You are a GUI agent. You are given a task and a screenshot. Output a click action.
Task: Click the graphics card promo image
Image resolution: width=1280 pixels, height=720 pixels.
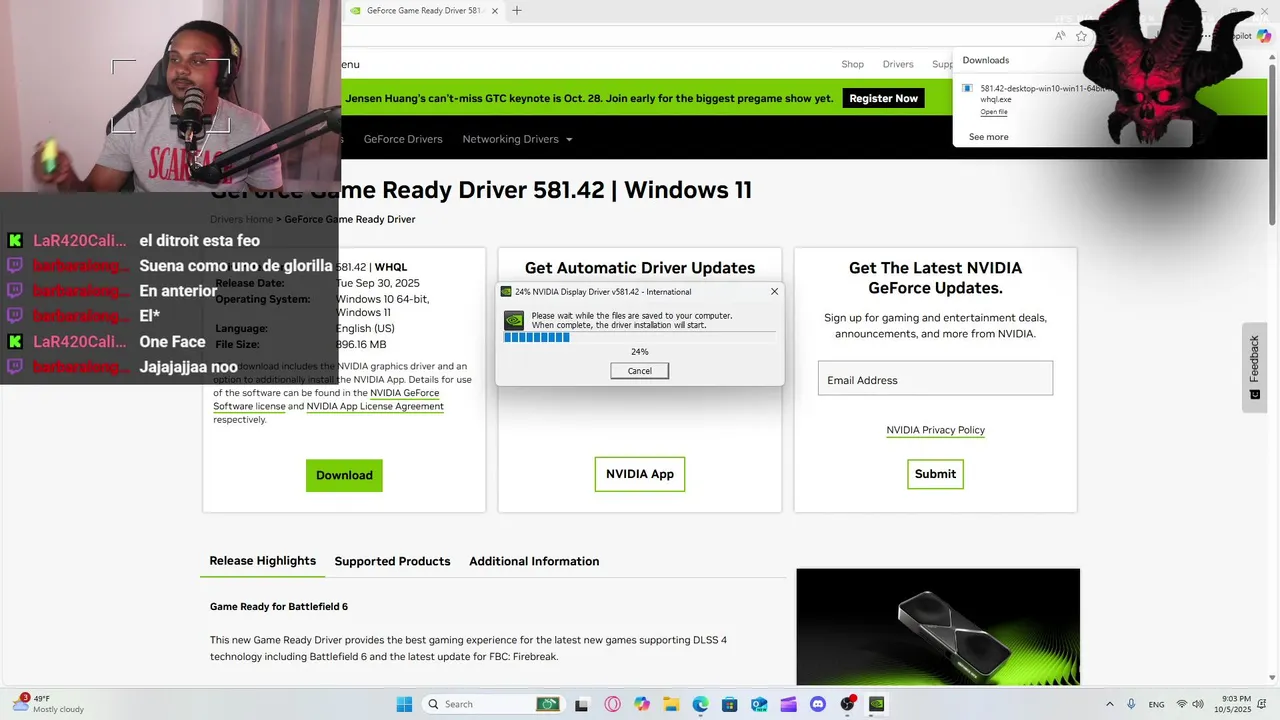point(938,627)
